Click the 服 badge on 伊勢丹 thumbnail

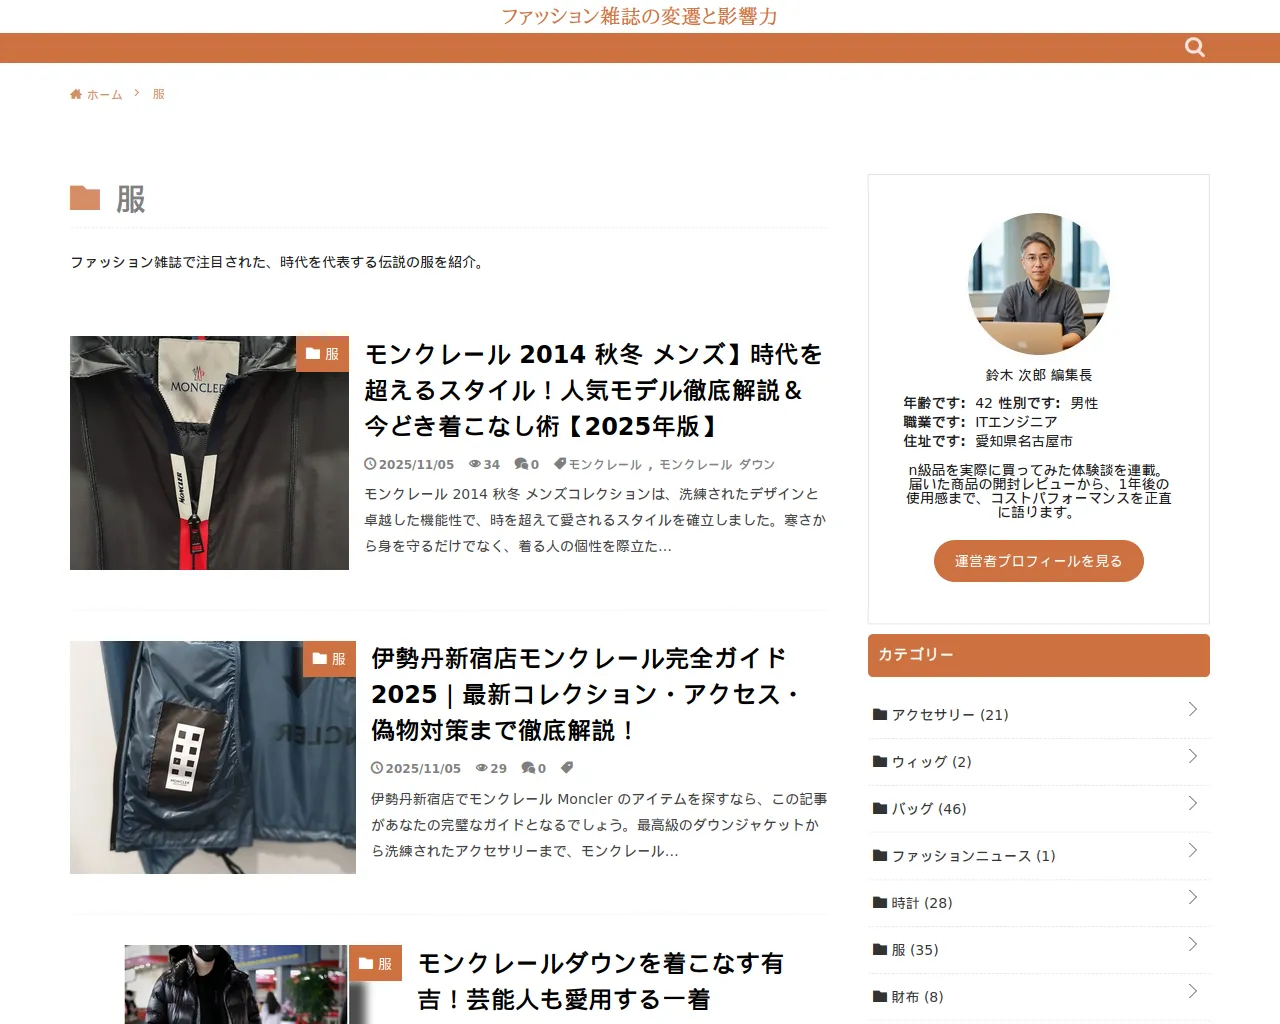coord(329,659)
